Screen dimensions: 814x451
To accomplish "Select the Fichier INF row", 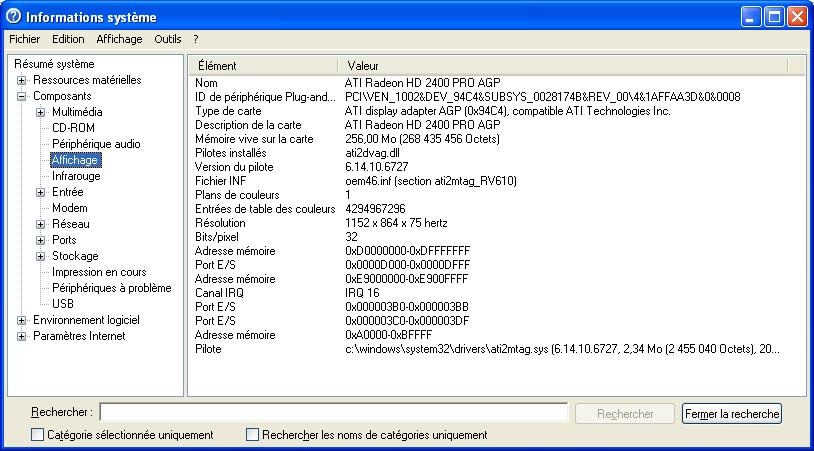I will 497,181.
